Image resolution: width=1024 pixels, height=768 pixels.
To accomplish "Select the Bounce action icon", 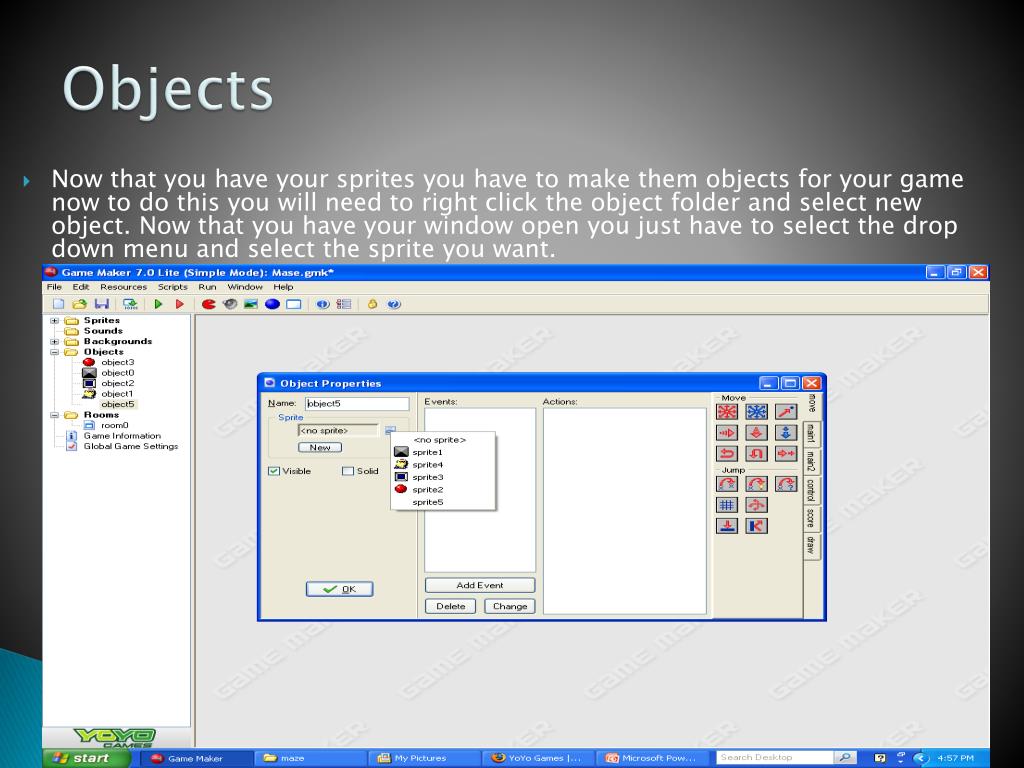I will pyautogui.click(x=756, y=526).
